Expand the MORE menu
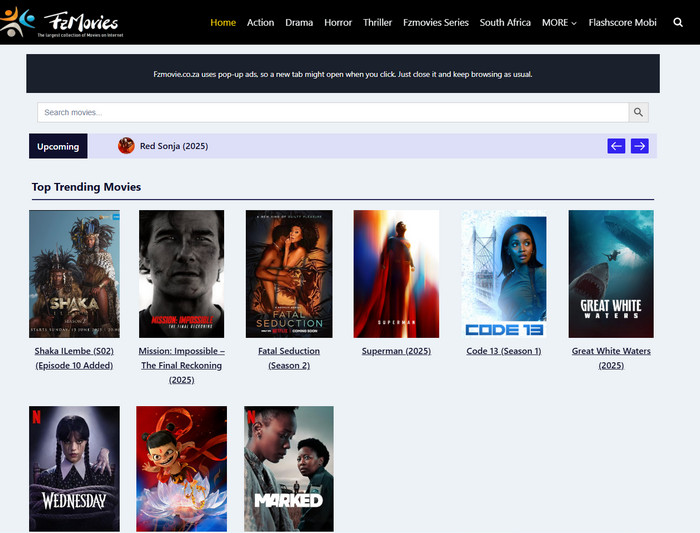 click(x=559, y=22)
